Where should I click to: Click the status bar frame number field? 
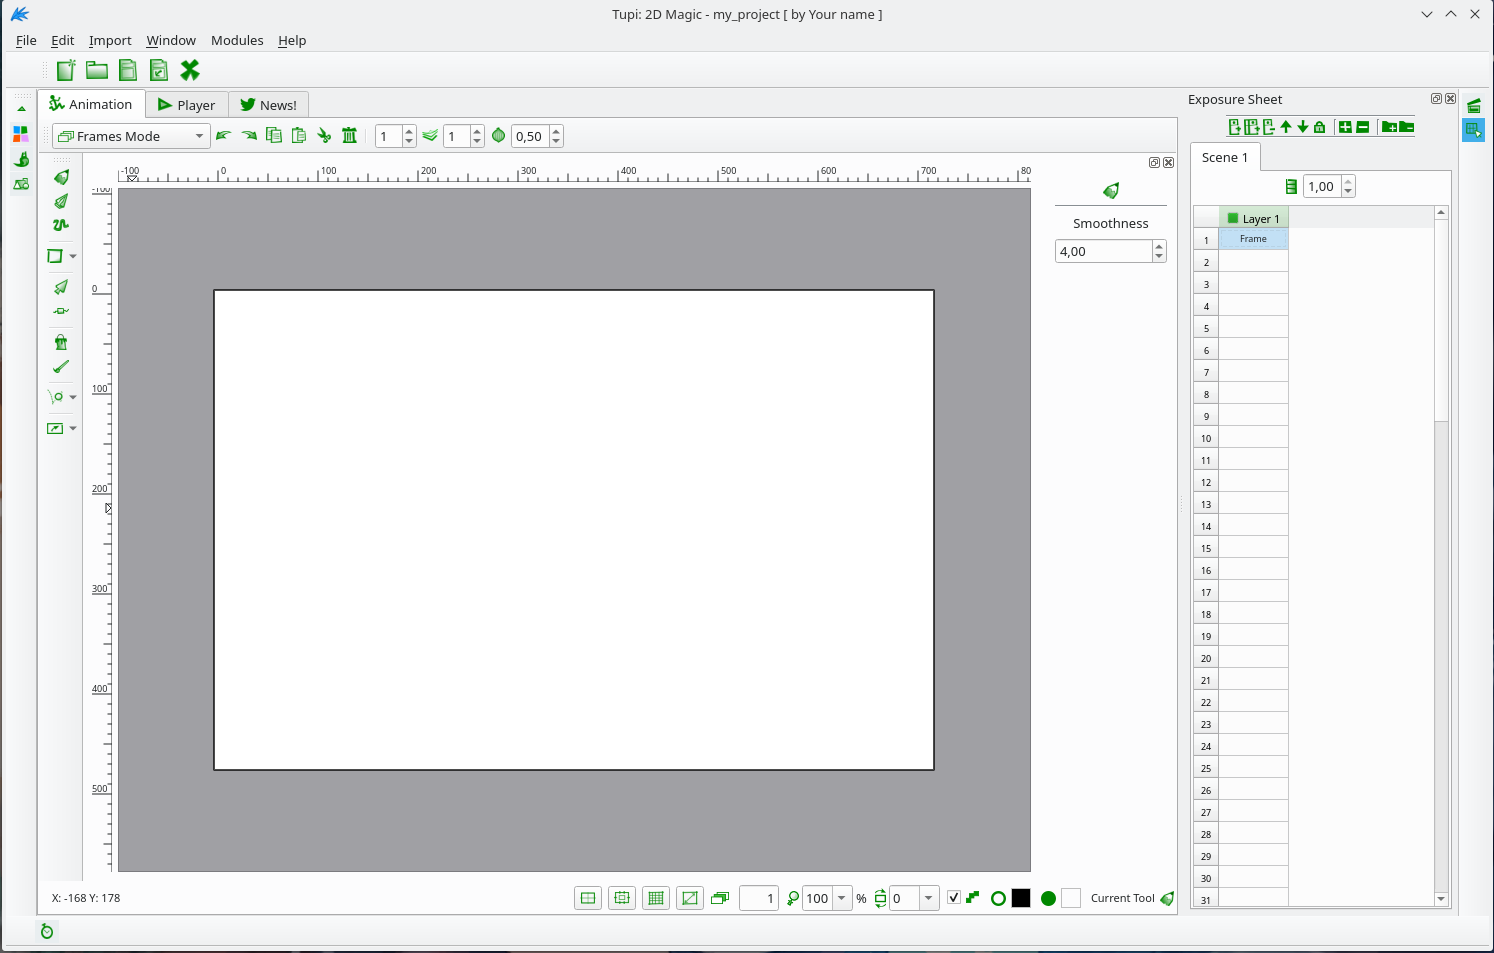759,898
